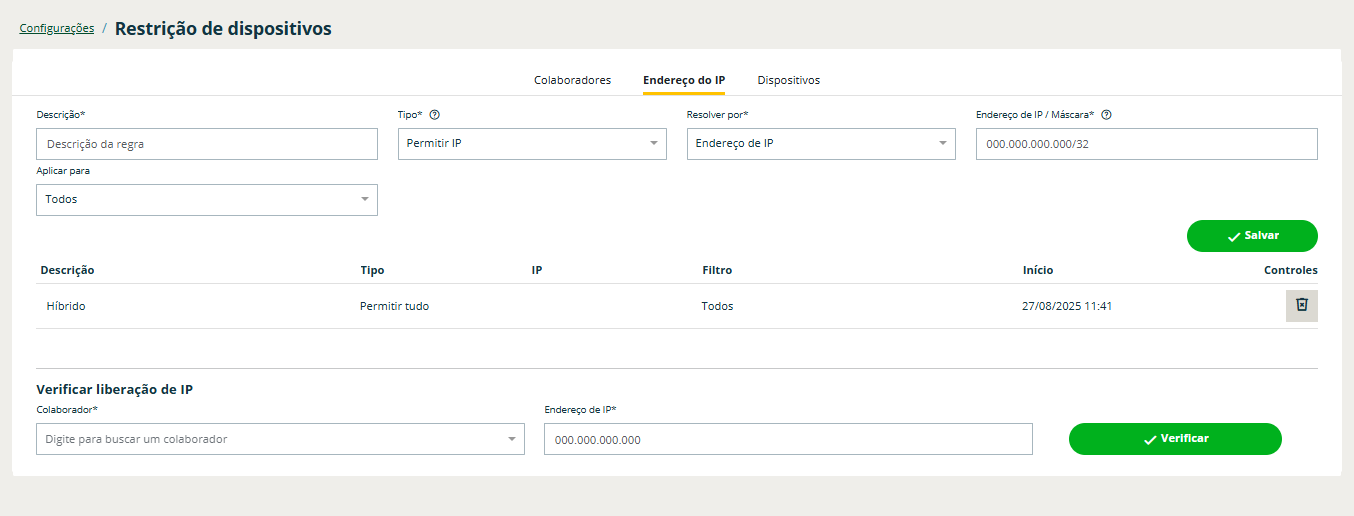Click the Início column header
The height and width of the screenshot is (516, 1354).
1037,270
